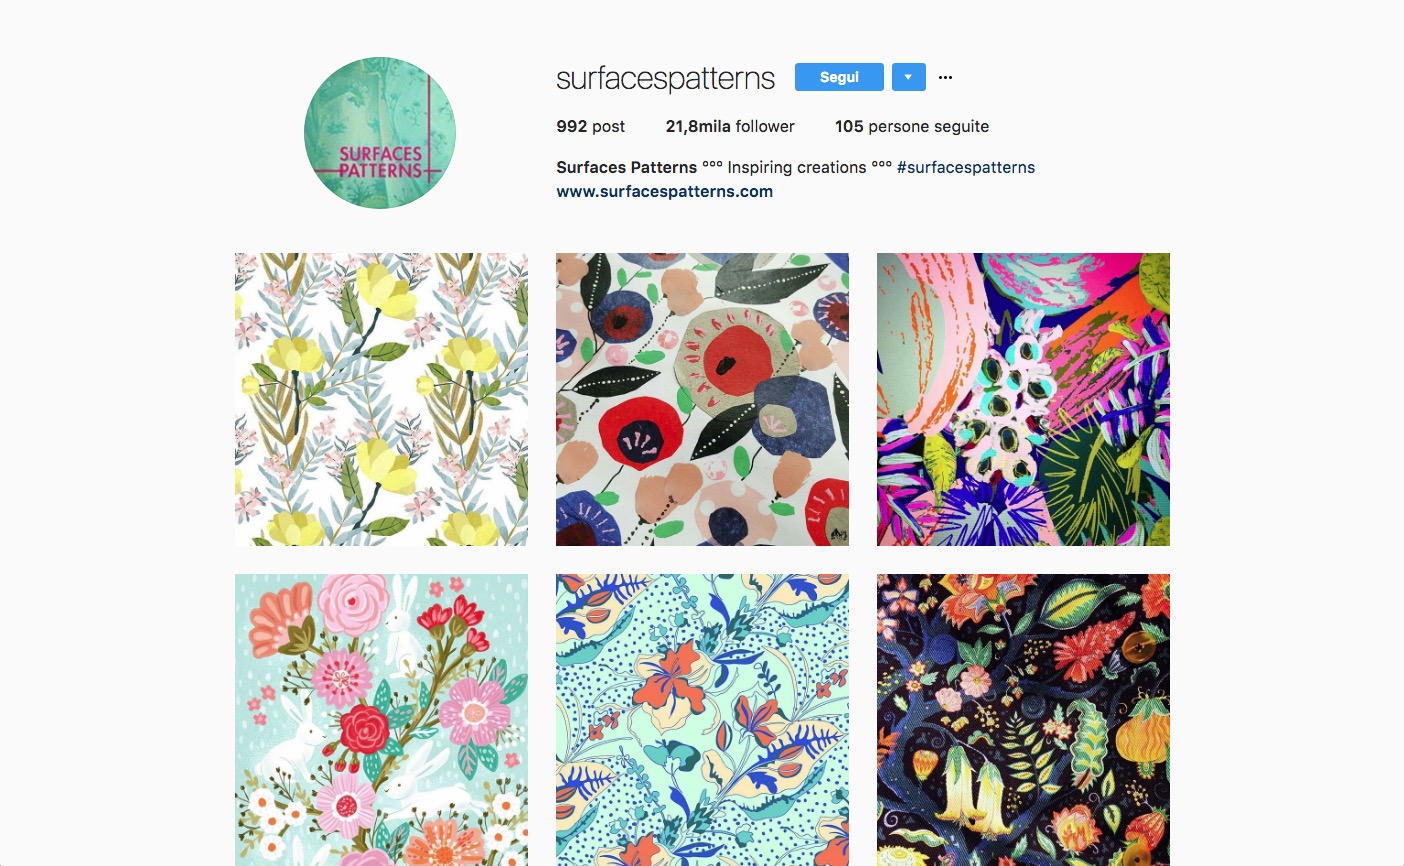View the 21,8mila follower list
1404x866 pixels.
(730, 126)
